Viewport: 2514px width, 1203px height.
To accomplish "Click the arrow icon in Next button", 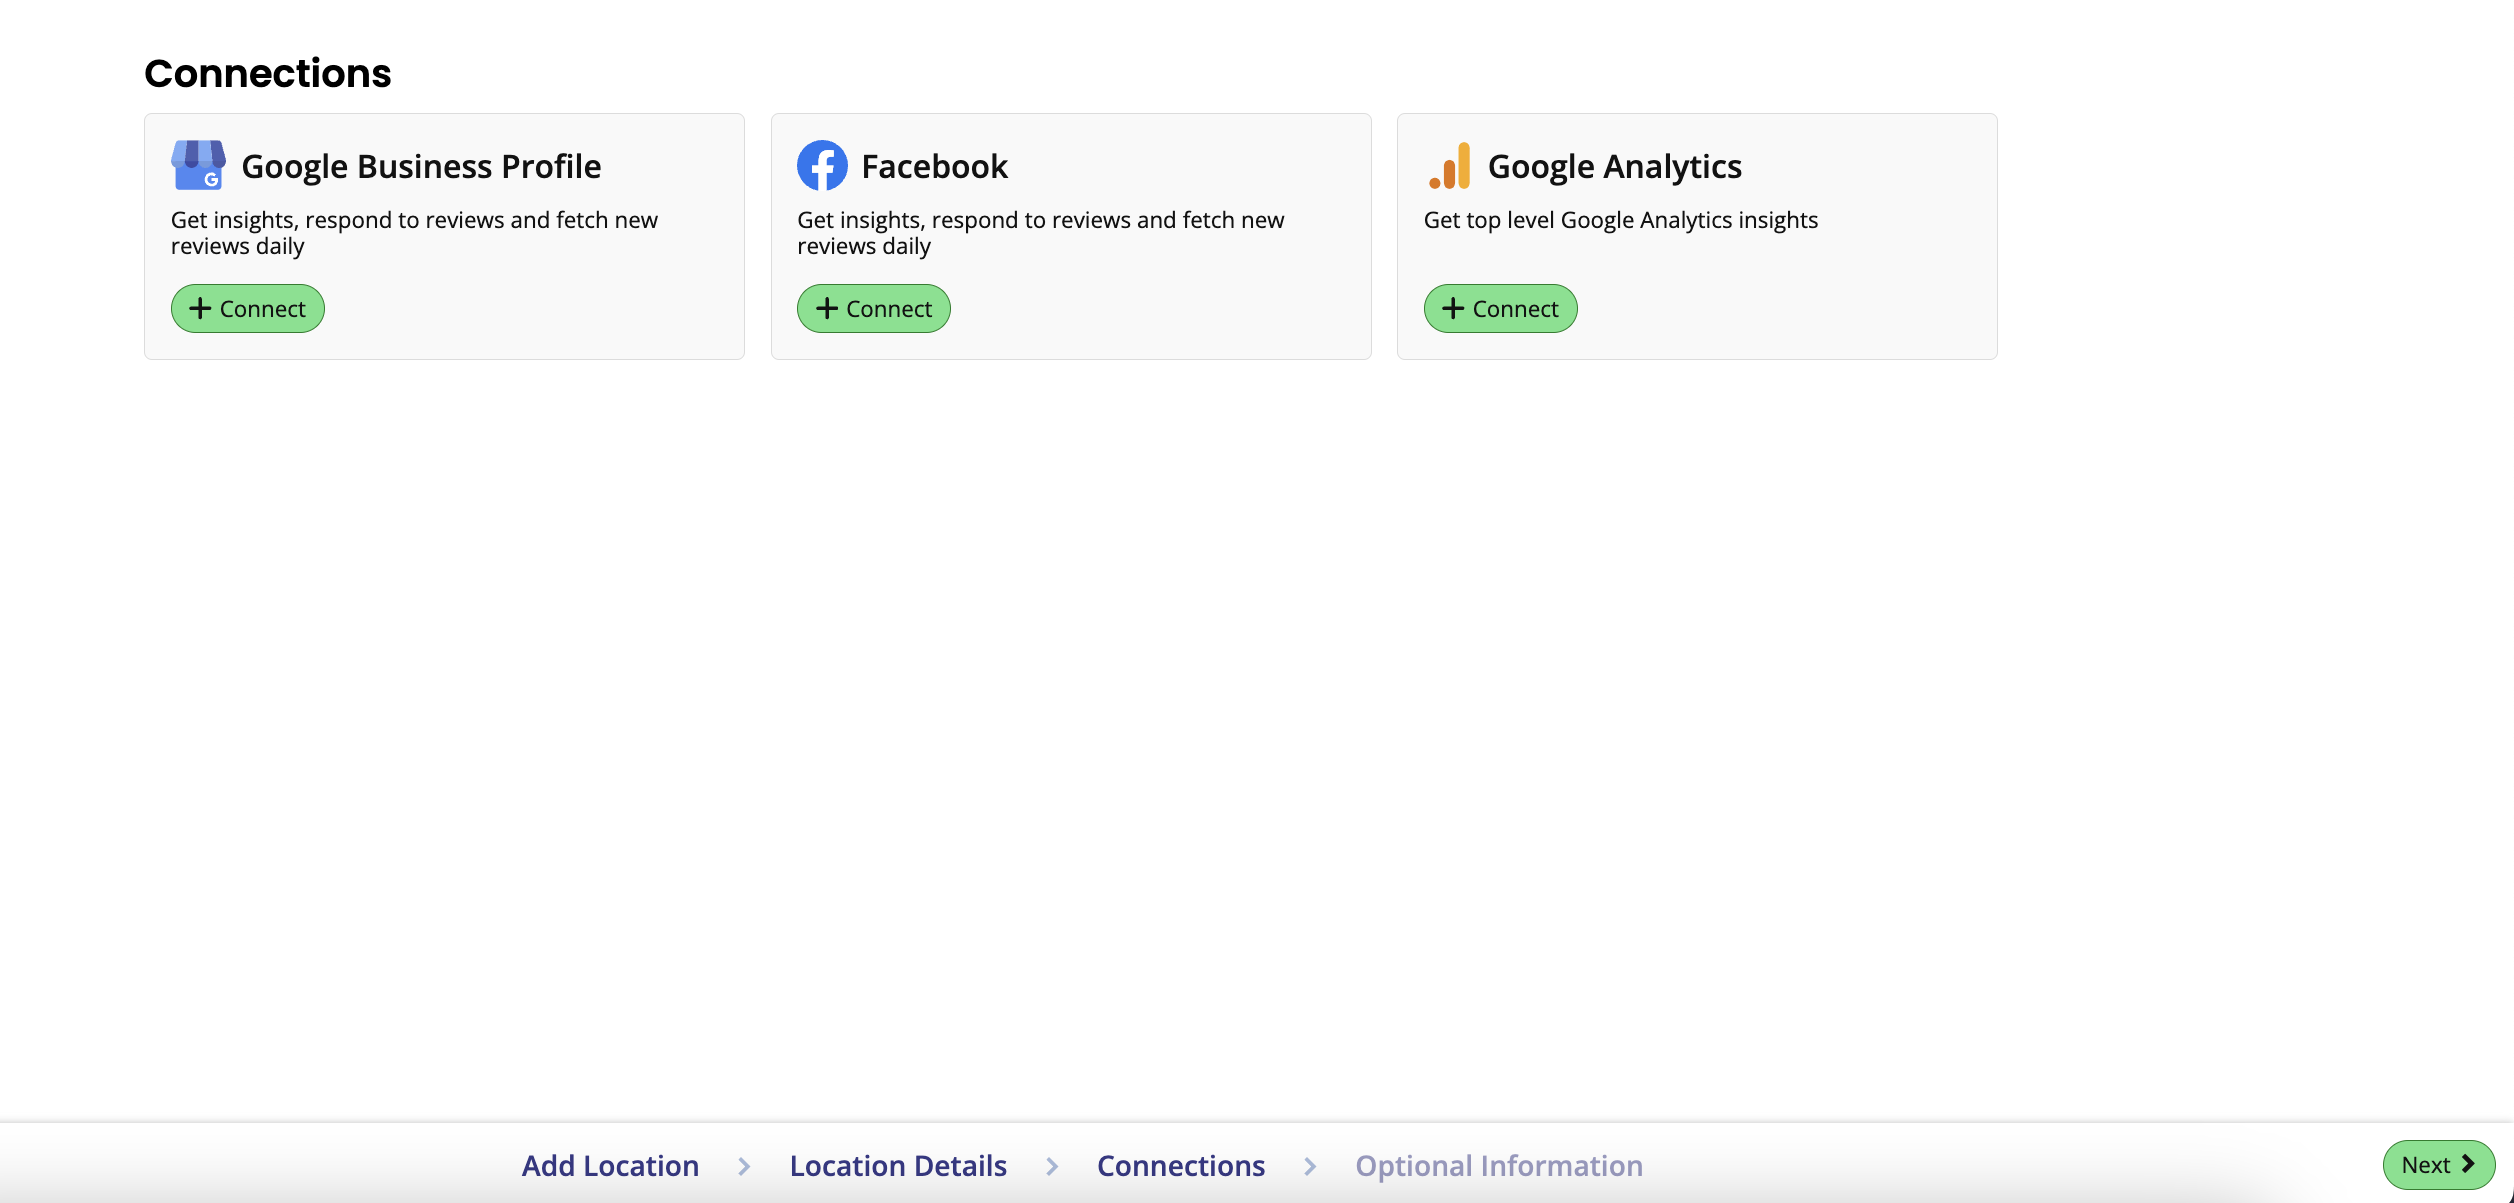I will (x=2468, y=1164).
